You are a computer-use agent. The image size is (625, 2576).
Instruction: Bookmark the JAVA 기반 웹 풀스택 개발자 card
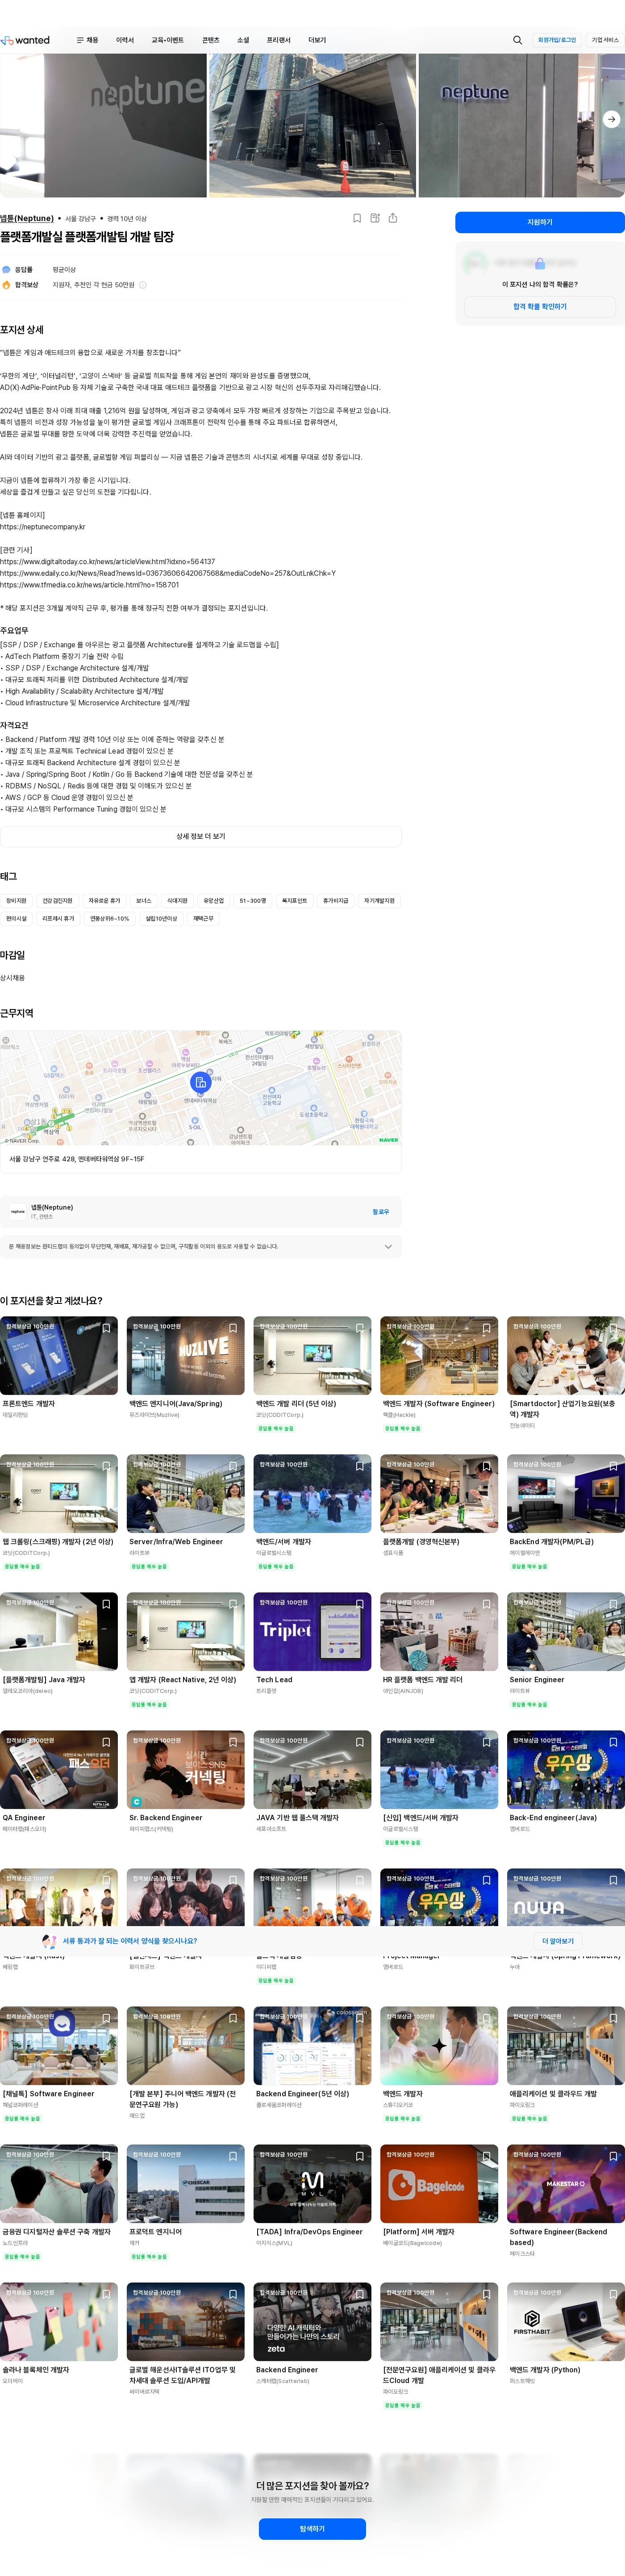click(360, 1743)
